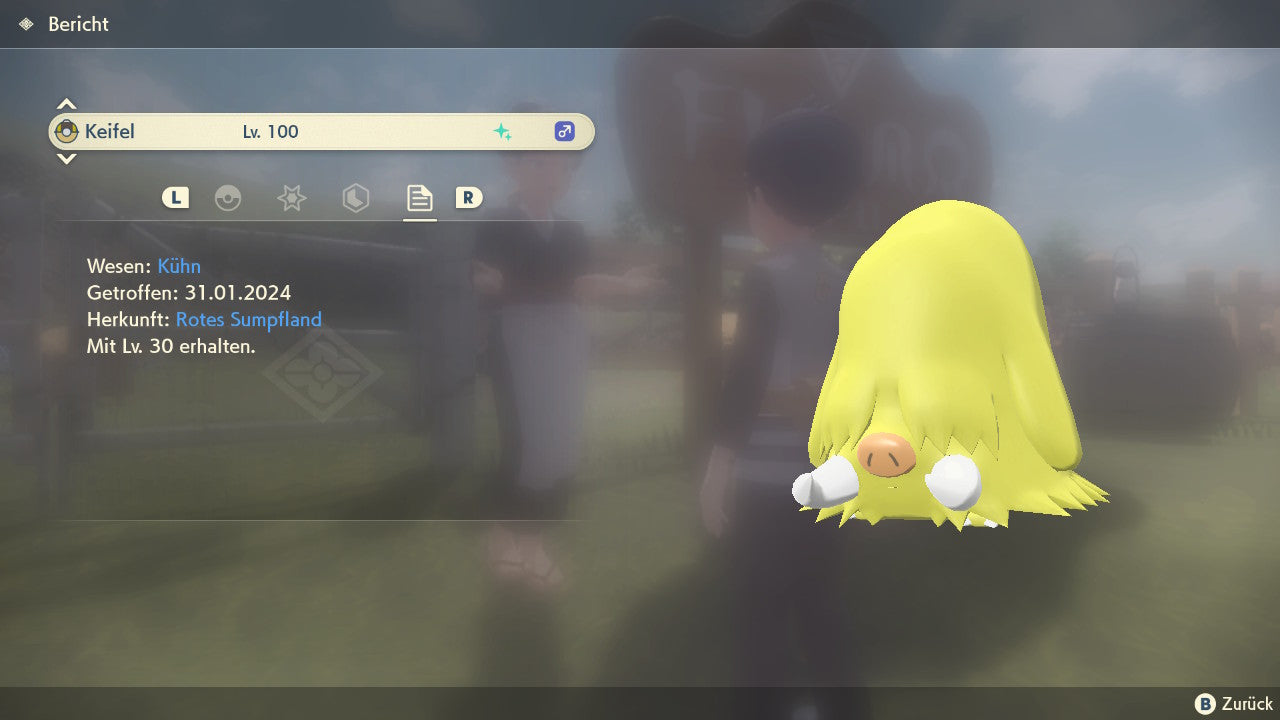This screenshot has height=720, width=1280.
Task: Click the Poké Ball icon beside Keifel
Action: coord(67,131)
